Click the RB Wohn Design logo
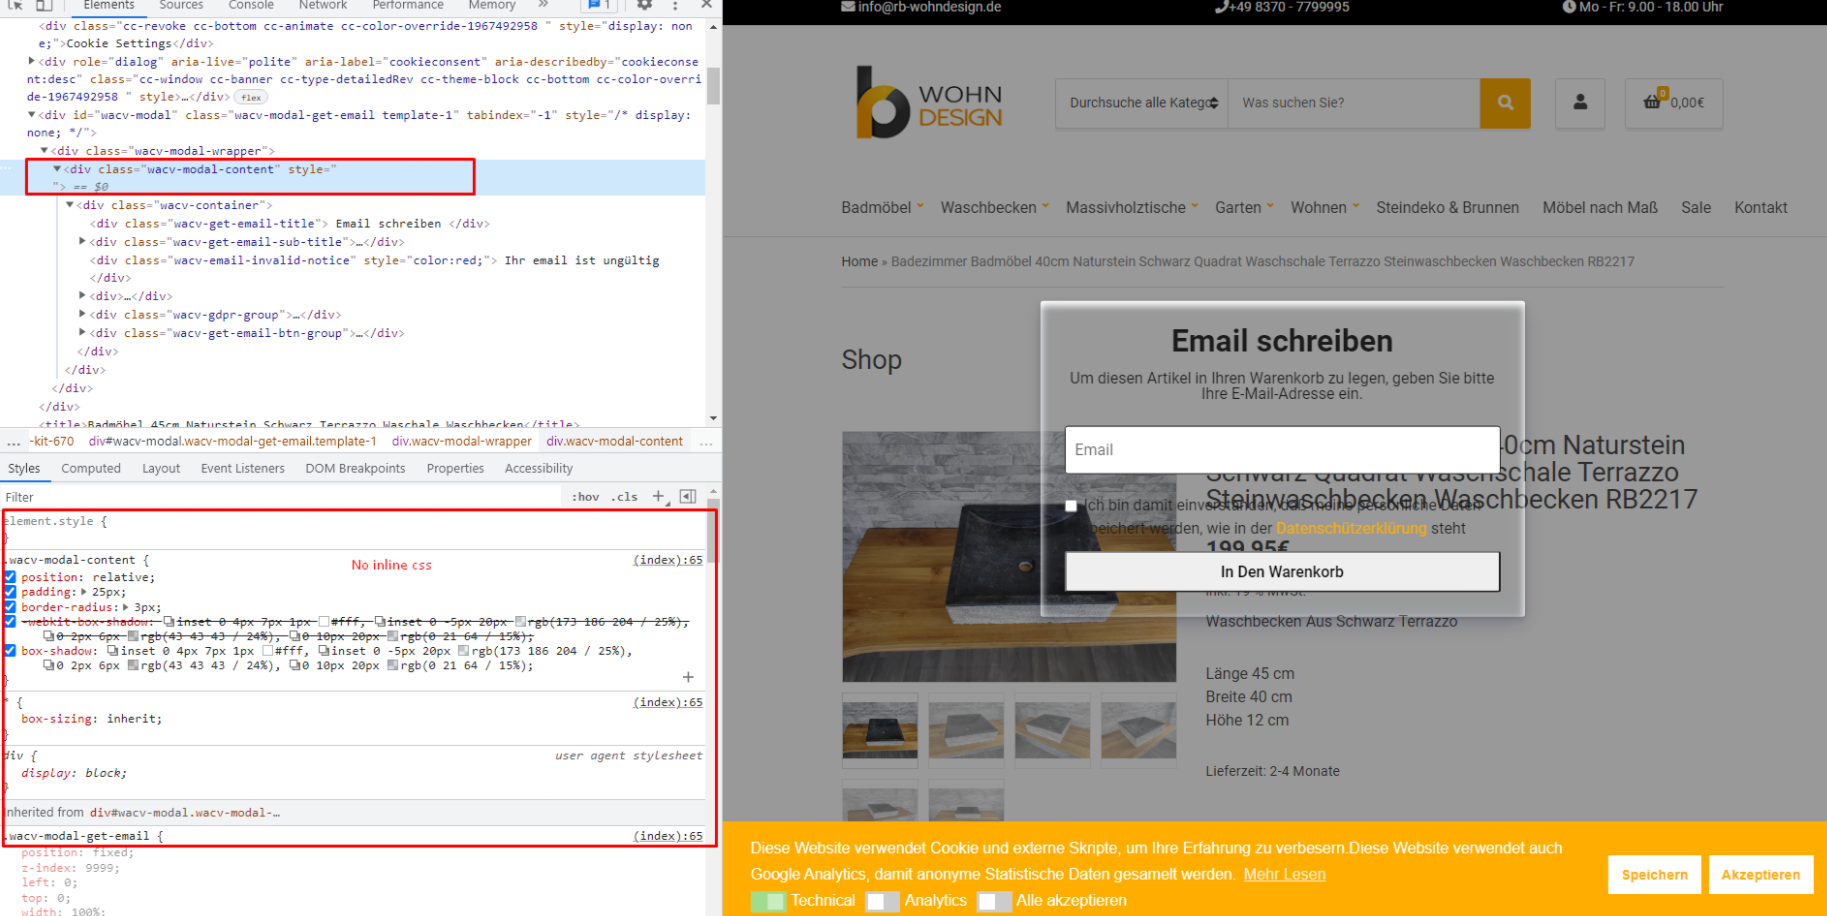The height and width of the screenshot is (916, 1827). coord(929,102)
